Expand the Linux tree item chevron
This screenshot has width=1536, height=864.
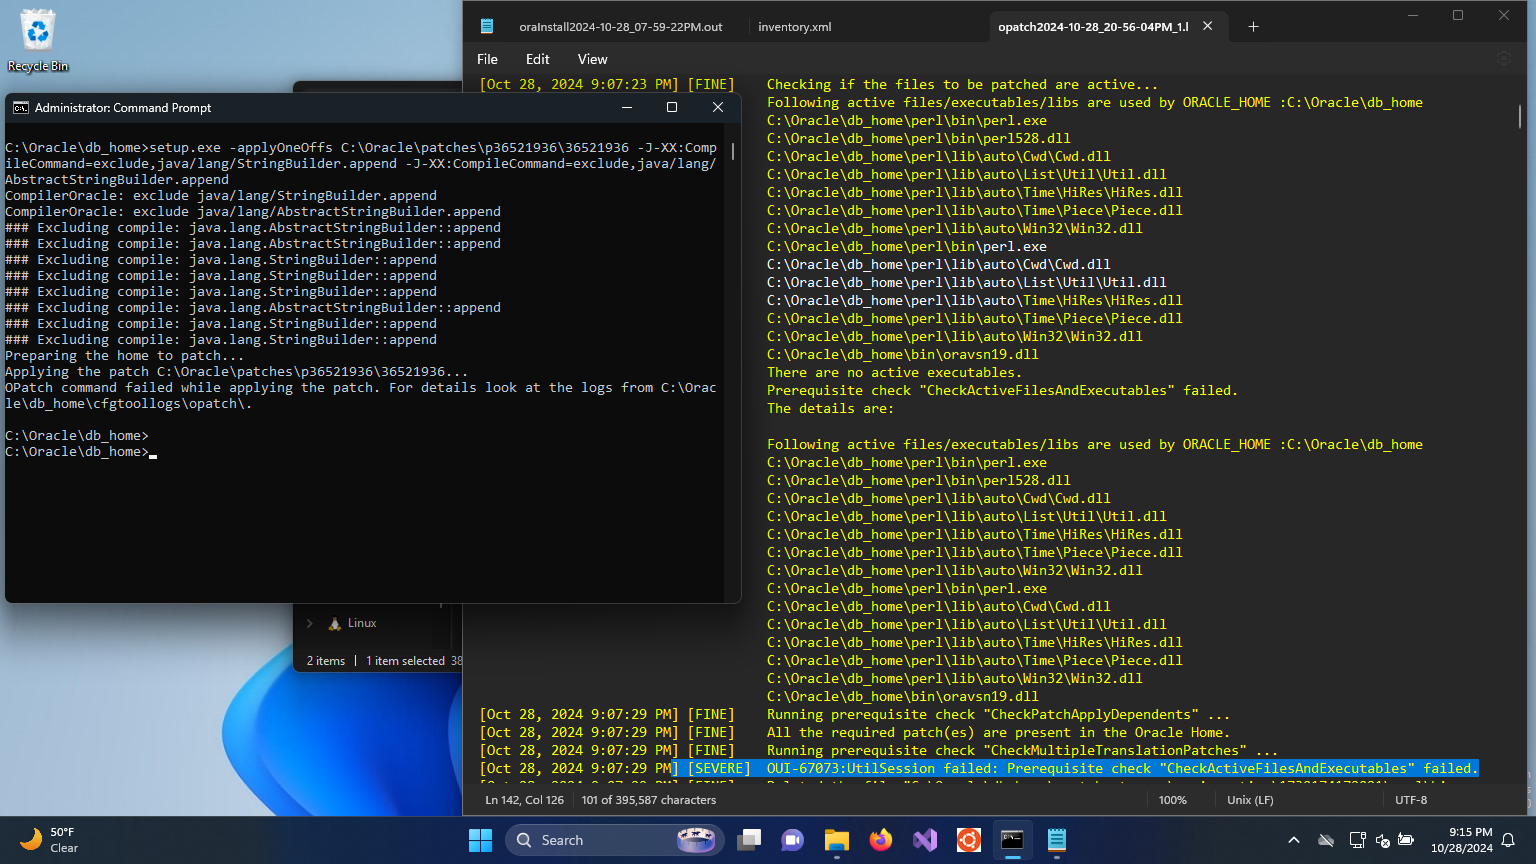[x=310, y=623]
